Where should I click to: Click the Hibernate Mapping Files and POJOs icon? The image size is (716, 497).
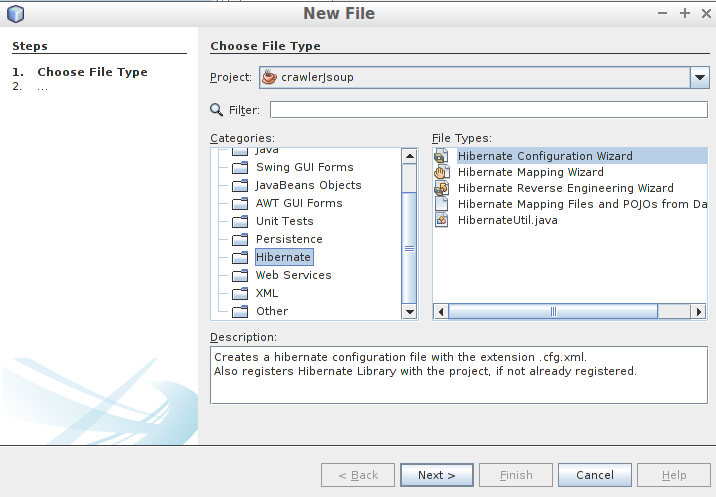point(441,204)
